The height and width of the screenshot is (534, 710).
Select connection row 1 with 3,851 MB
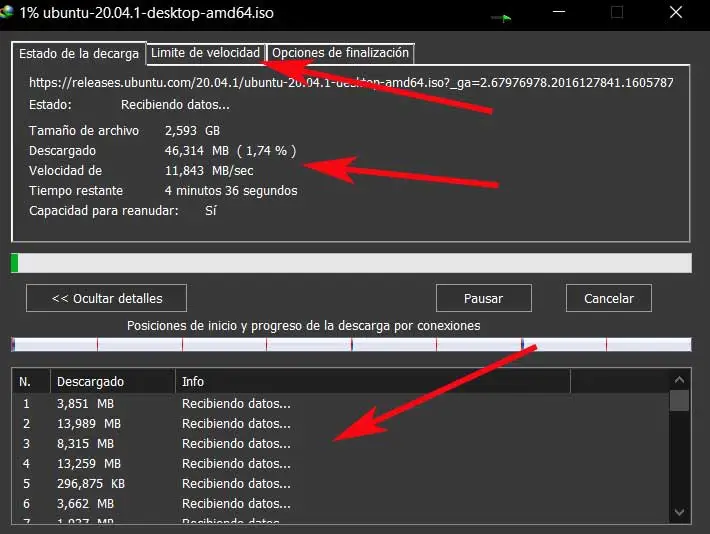[341, 404]
